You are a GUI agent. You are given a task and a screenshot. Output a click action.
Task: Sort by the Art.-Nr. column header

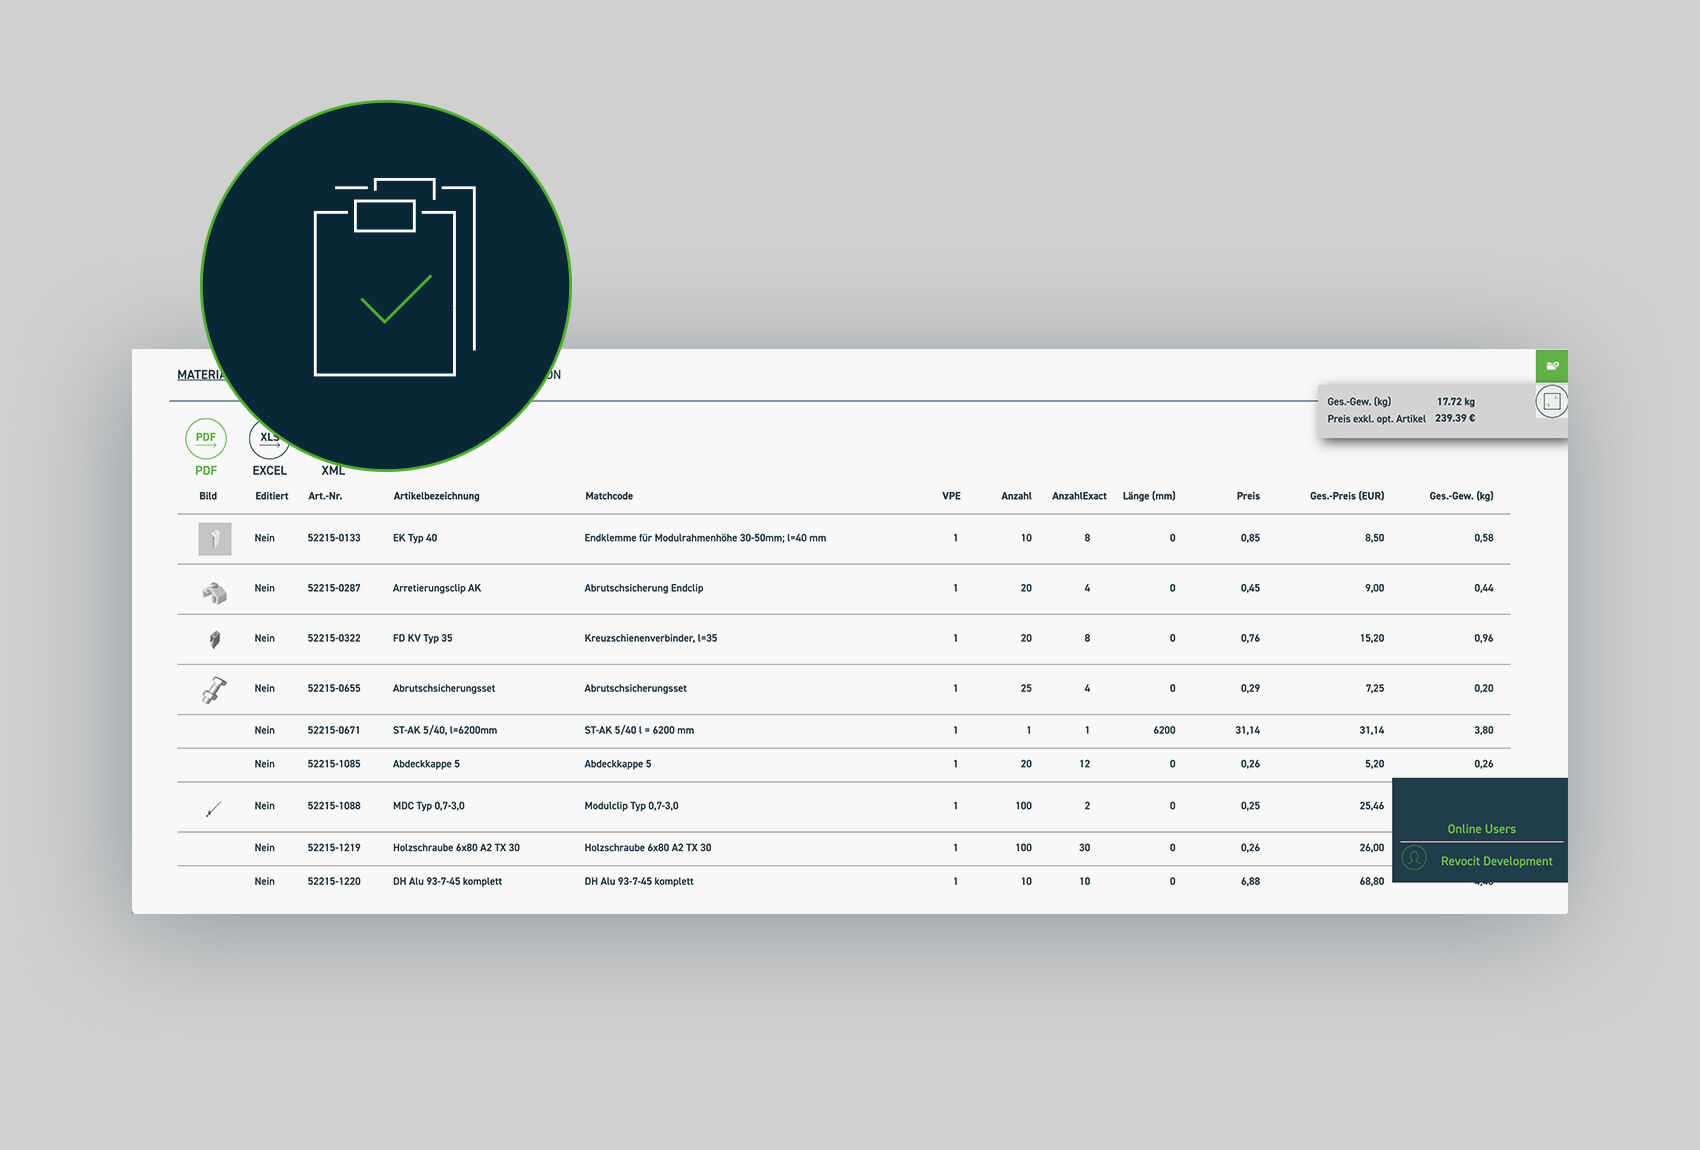pyautogui.click(x=325, y=496)
